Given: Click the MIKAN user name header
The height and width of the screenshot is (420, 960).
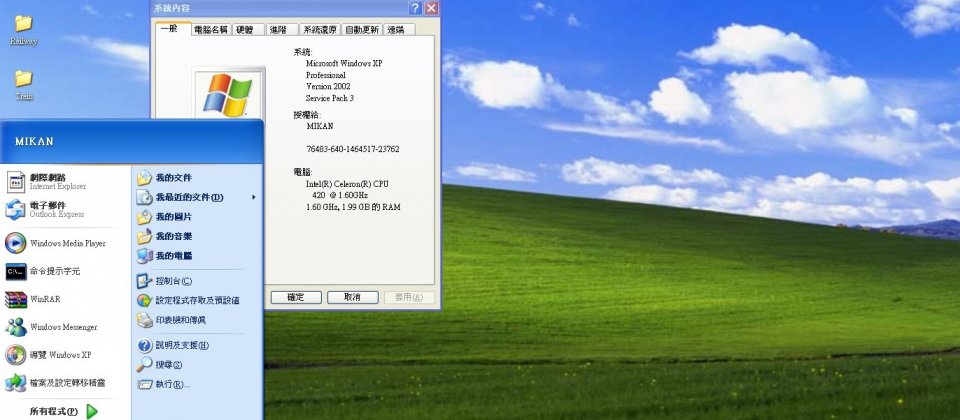Looking at the screenshot, I should click(34, 141).
